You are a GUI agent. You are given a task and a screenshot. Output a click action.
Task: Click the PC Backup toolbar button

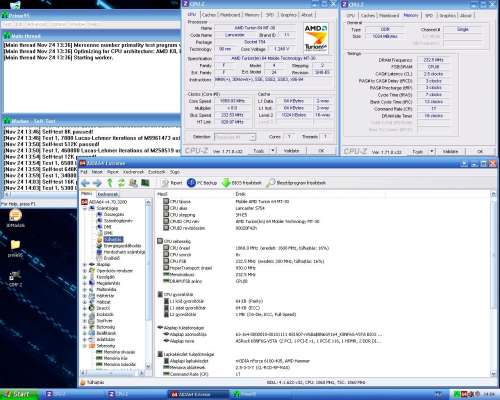point(202,183)
